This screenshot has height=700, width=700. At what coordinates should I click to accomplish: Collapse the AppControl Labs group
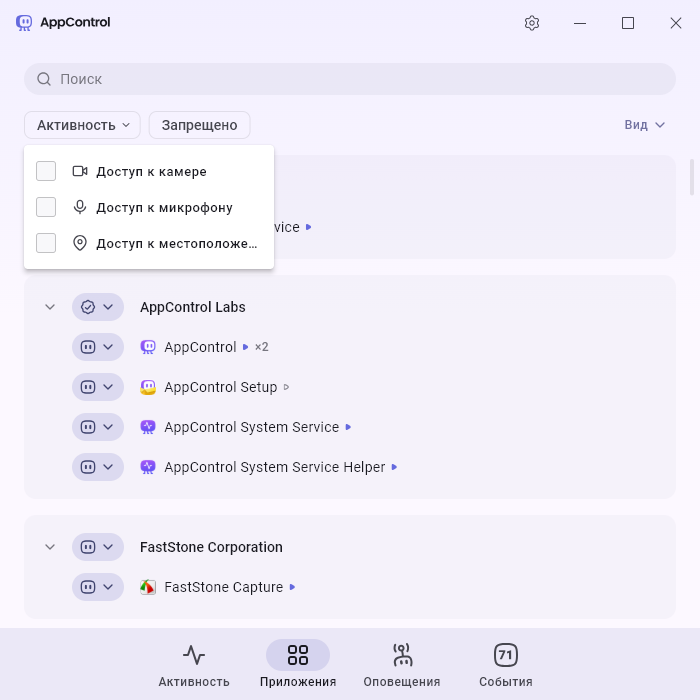coord(50,307)
